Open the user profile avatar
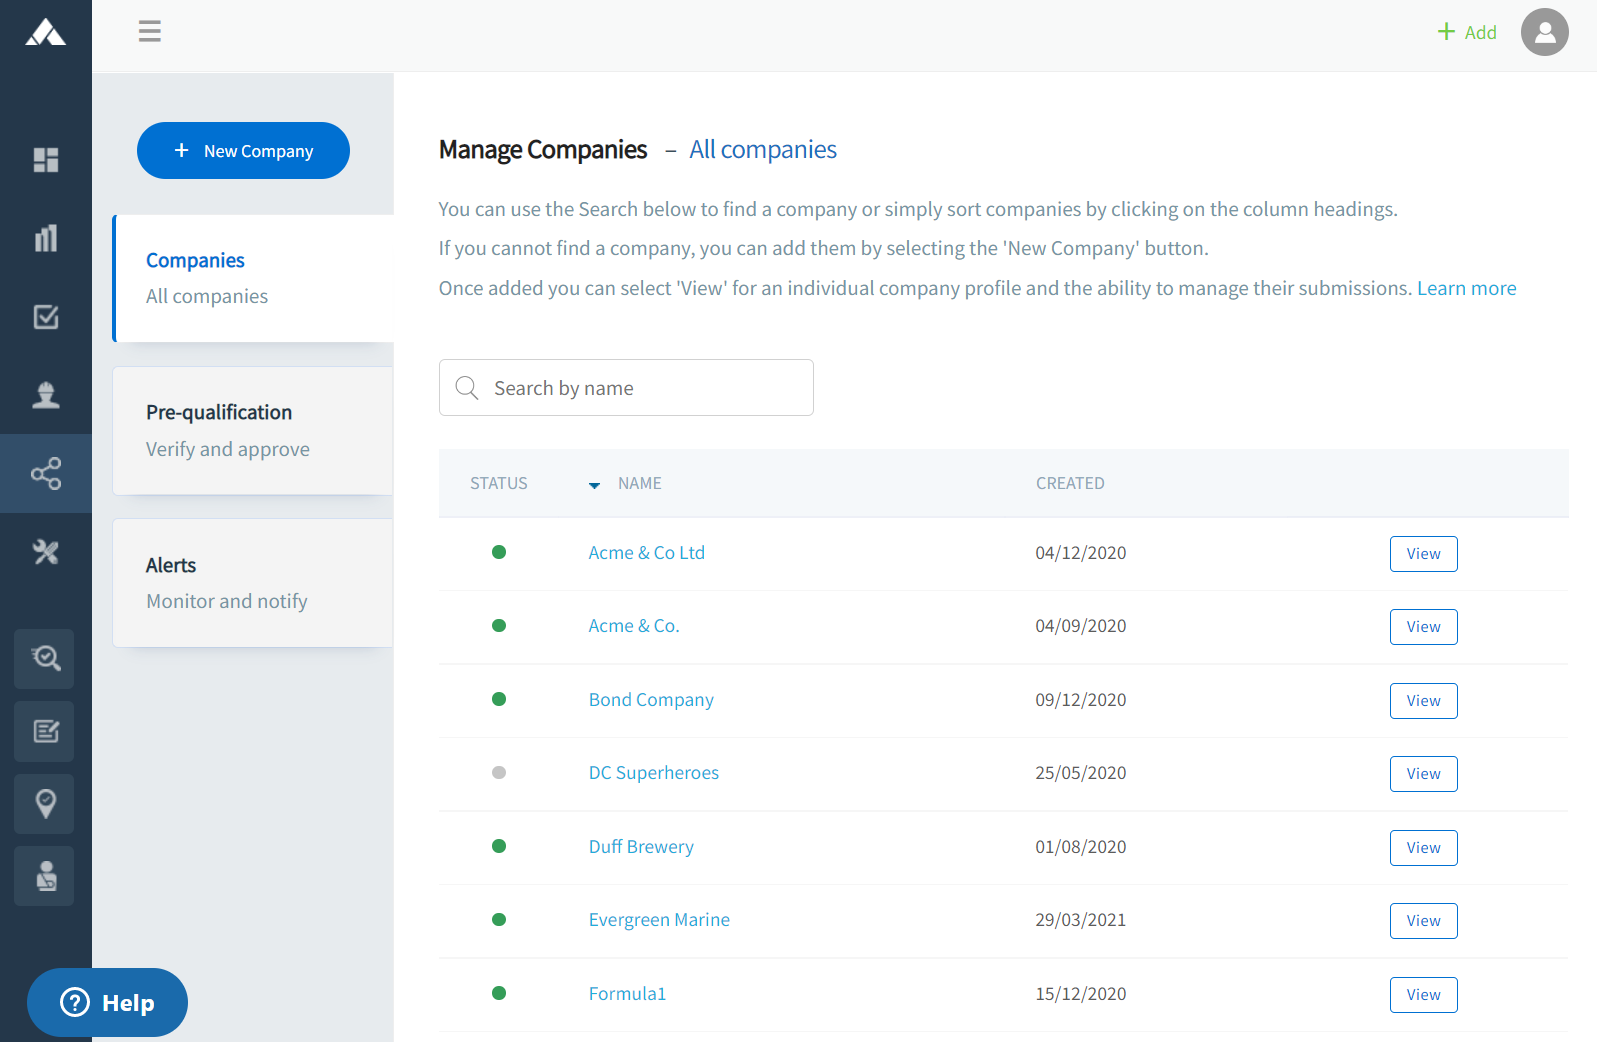The height and width of the screenshot is (1042, 1597). click(x=1544, y=32)
